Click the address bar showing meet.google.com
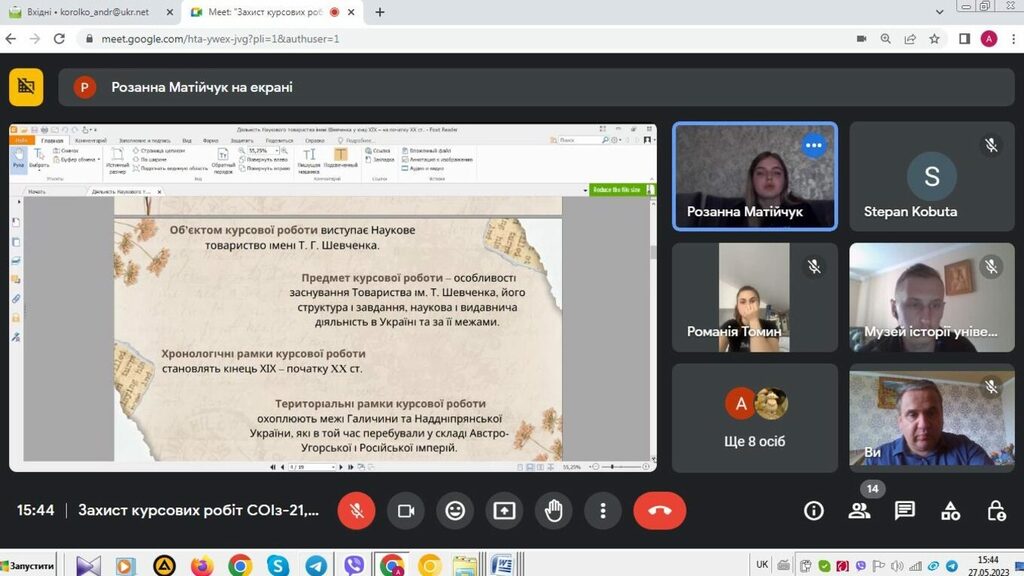 (450, 39)
